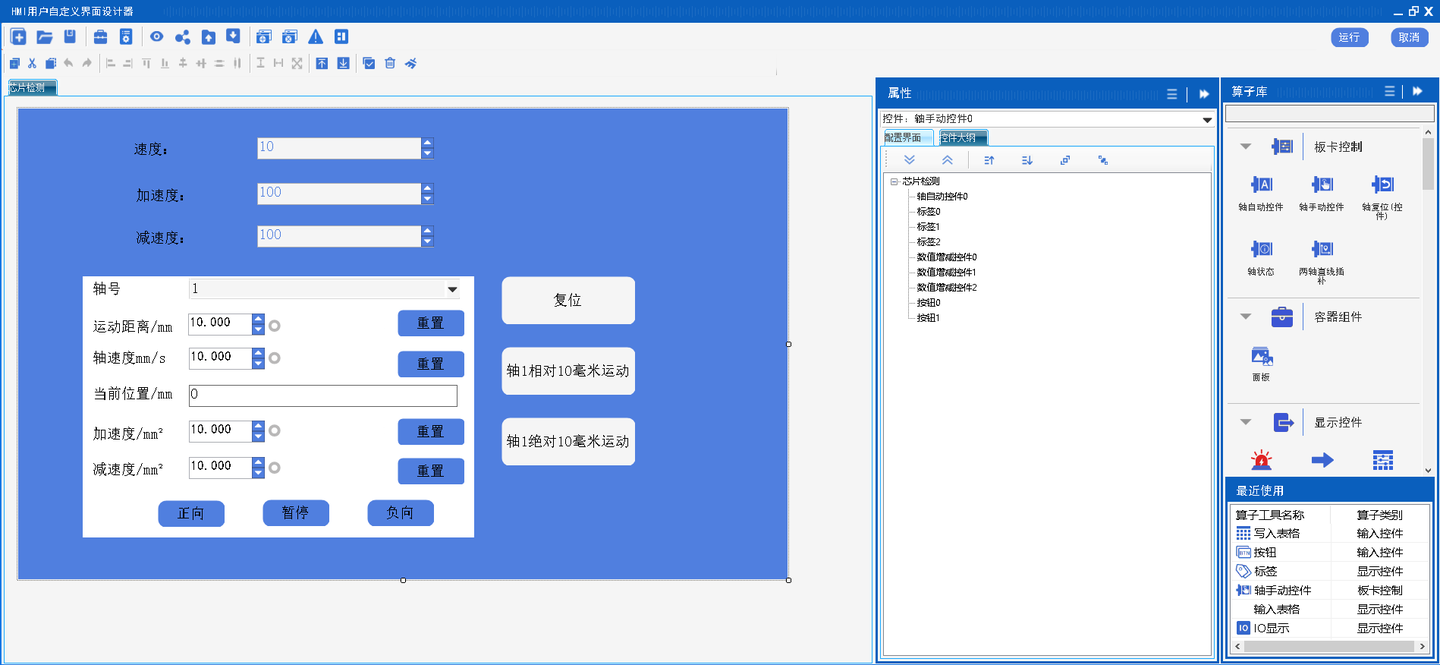The image size is (1440, 665).
Task: Open a project with the folder icon
Action: 44,37
